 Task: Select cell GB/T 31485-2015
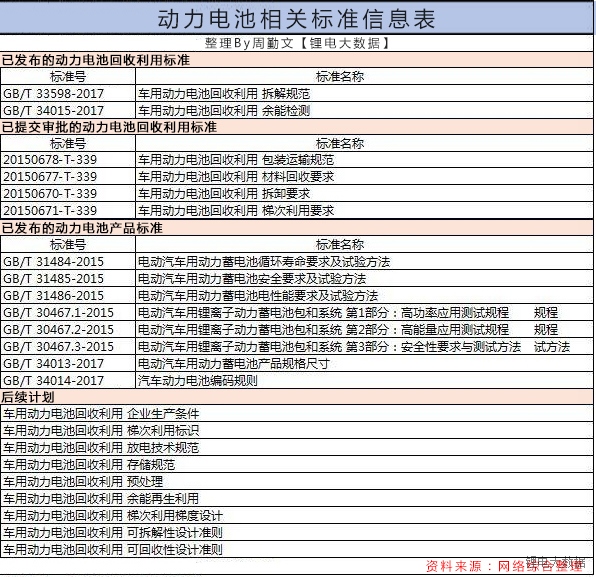tap(68, 279)
